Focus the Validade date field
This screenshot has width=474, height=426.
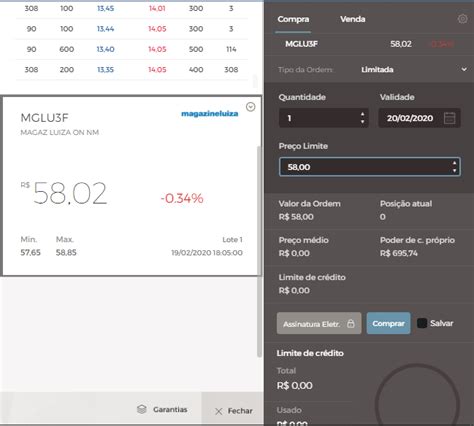(420, 118)
